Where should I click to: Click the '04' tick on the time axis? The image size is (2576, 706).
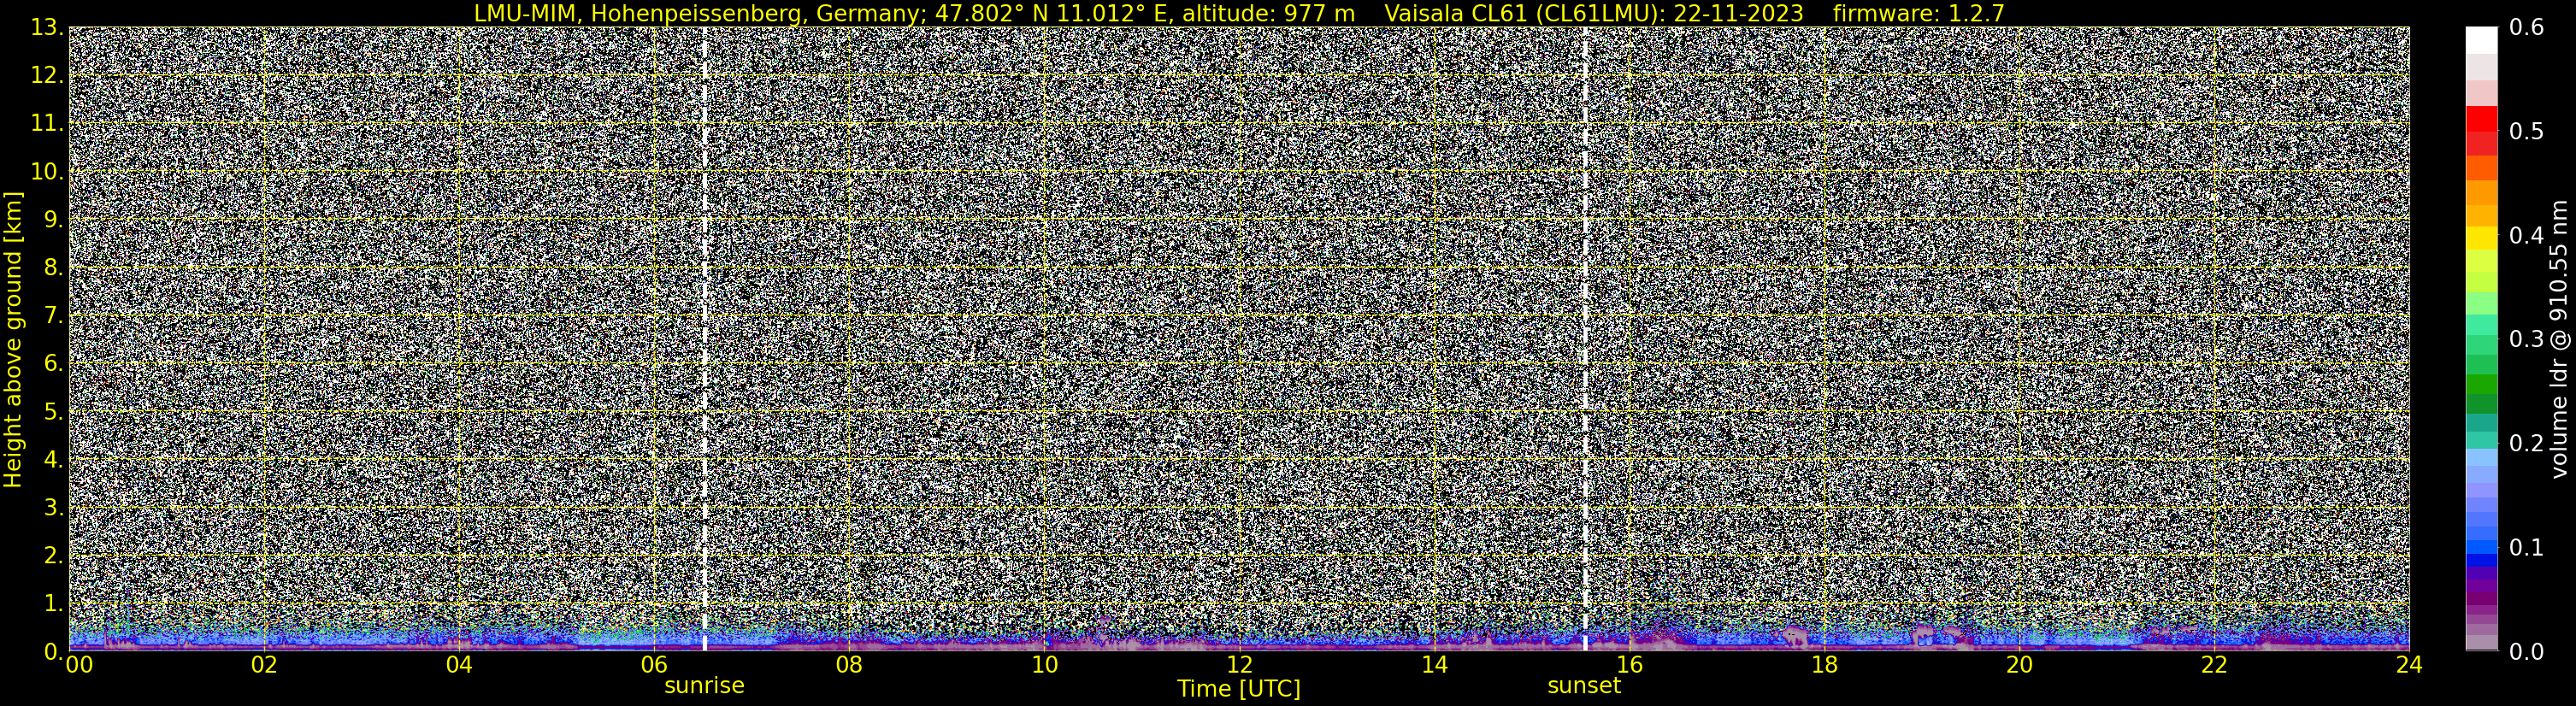458,665
